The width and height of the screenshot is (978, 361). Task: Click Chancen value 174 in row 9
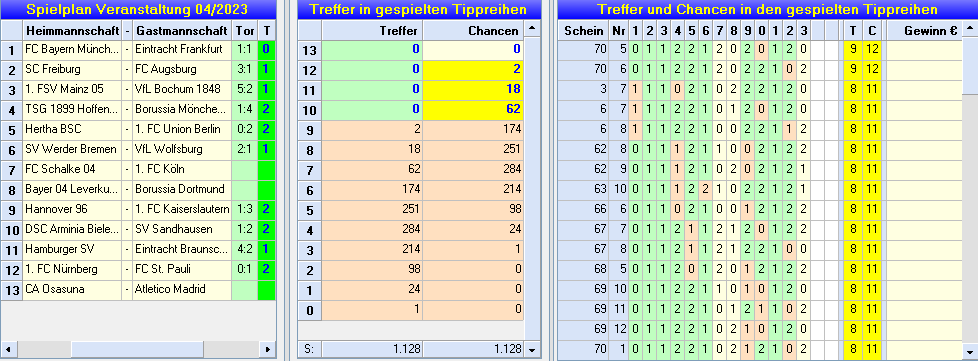[x=473, y=129]
